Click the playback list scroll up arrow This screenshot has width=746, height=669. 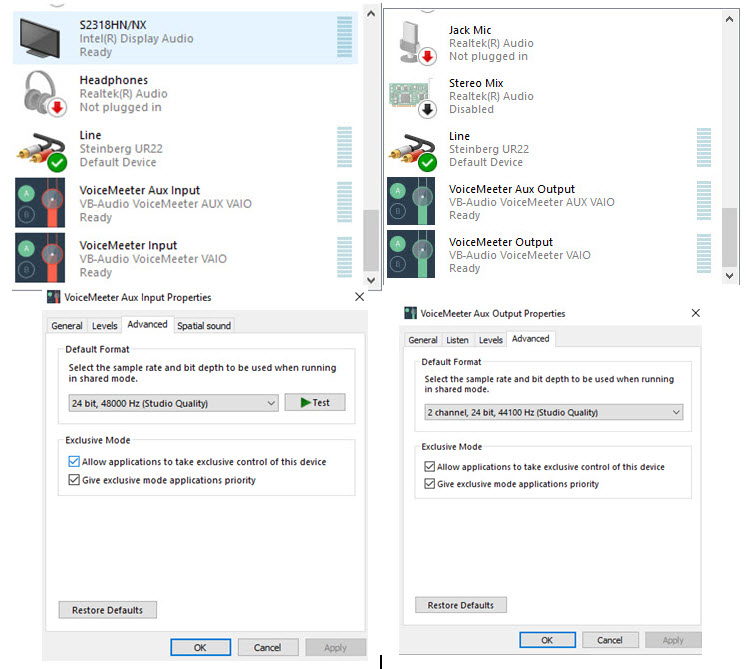pyautogui.click(x=371, y=14)
